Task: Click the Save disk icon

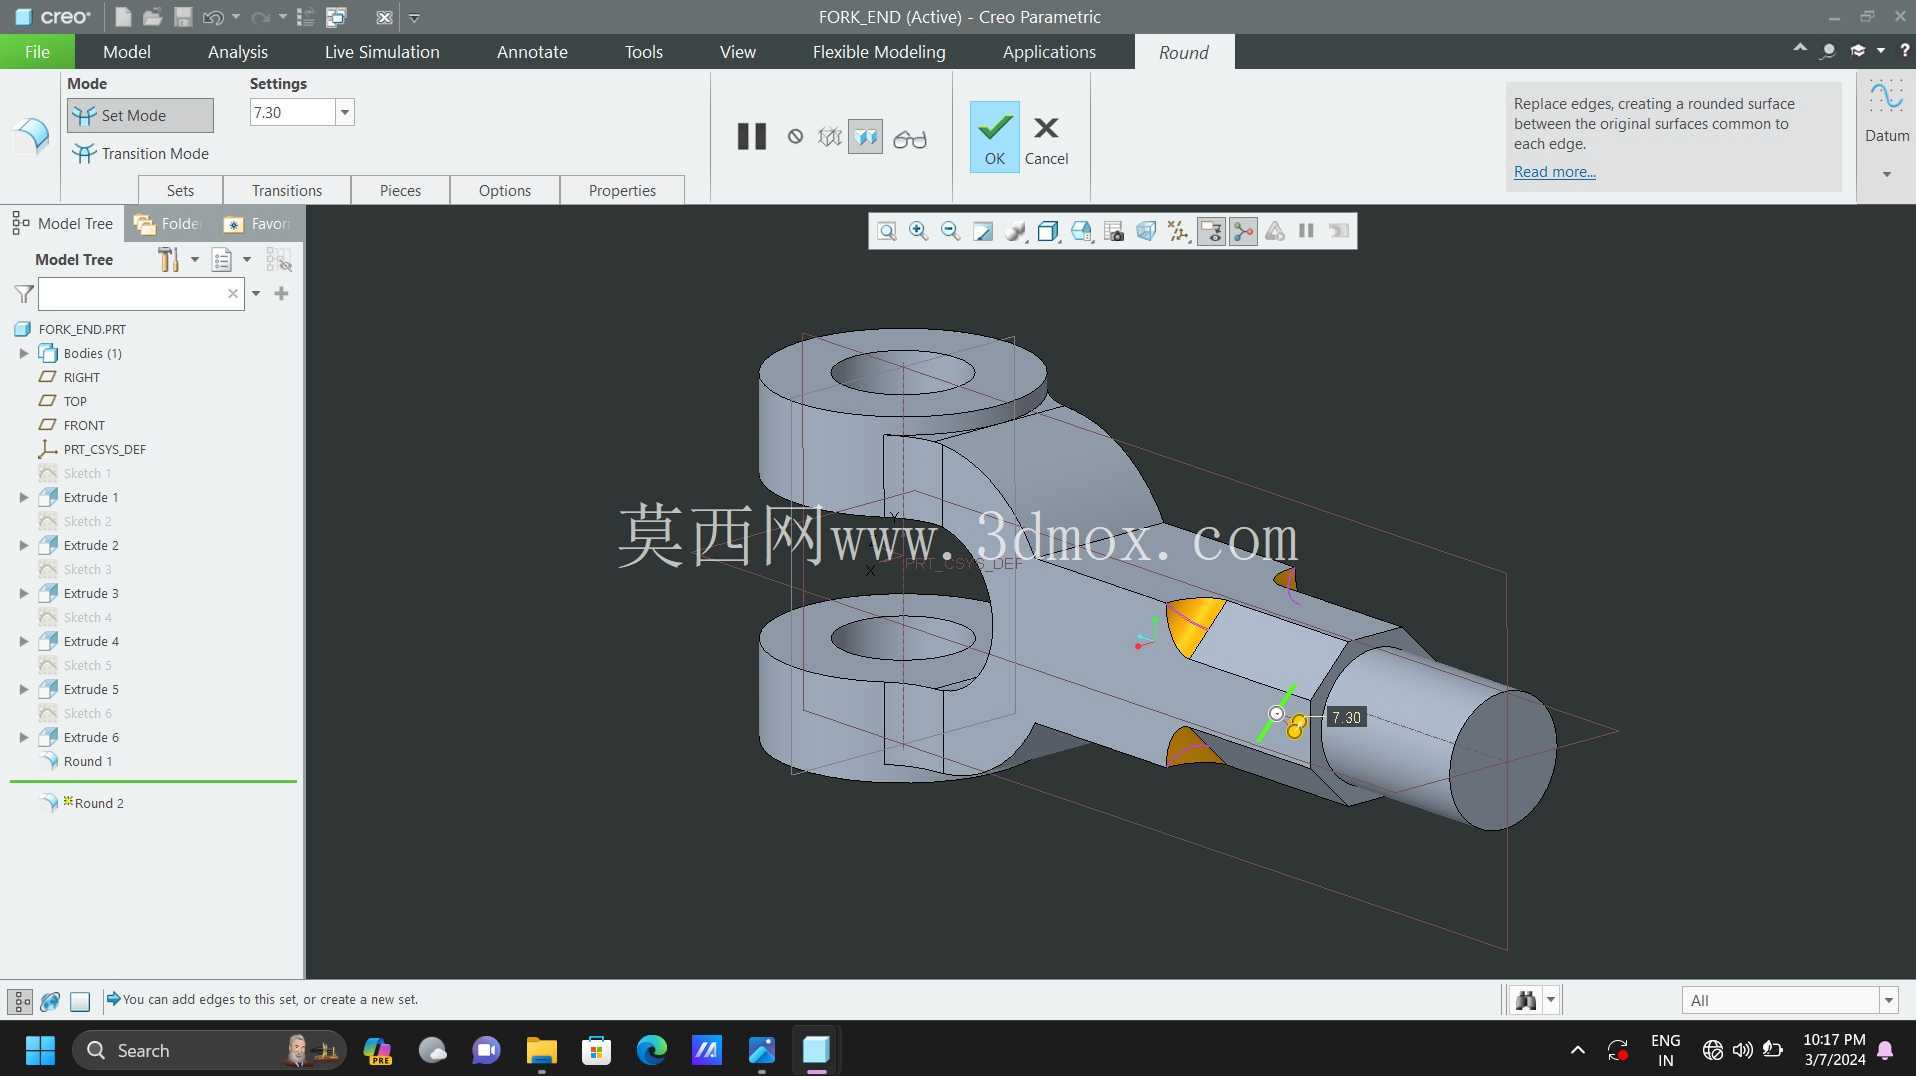Action: point(182,17)
